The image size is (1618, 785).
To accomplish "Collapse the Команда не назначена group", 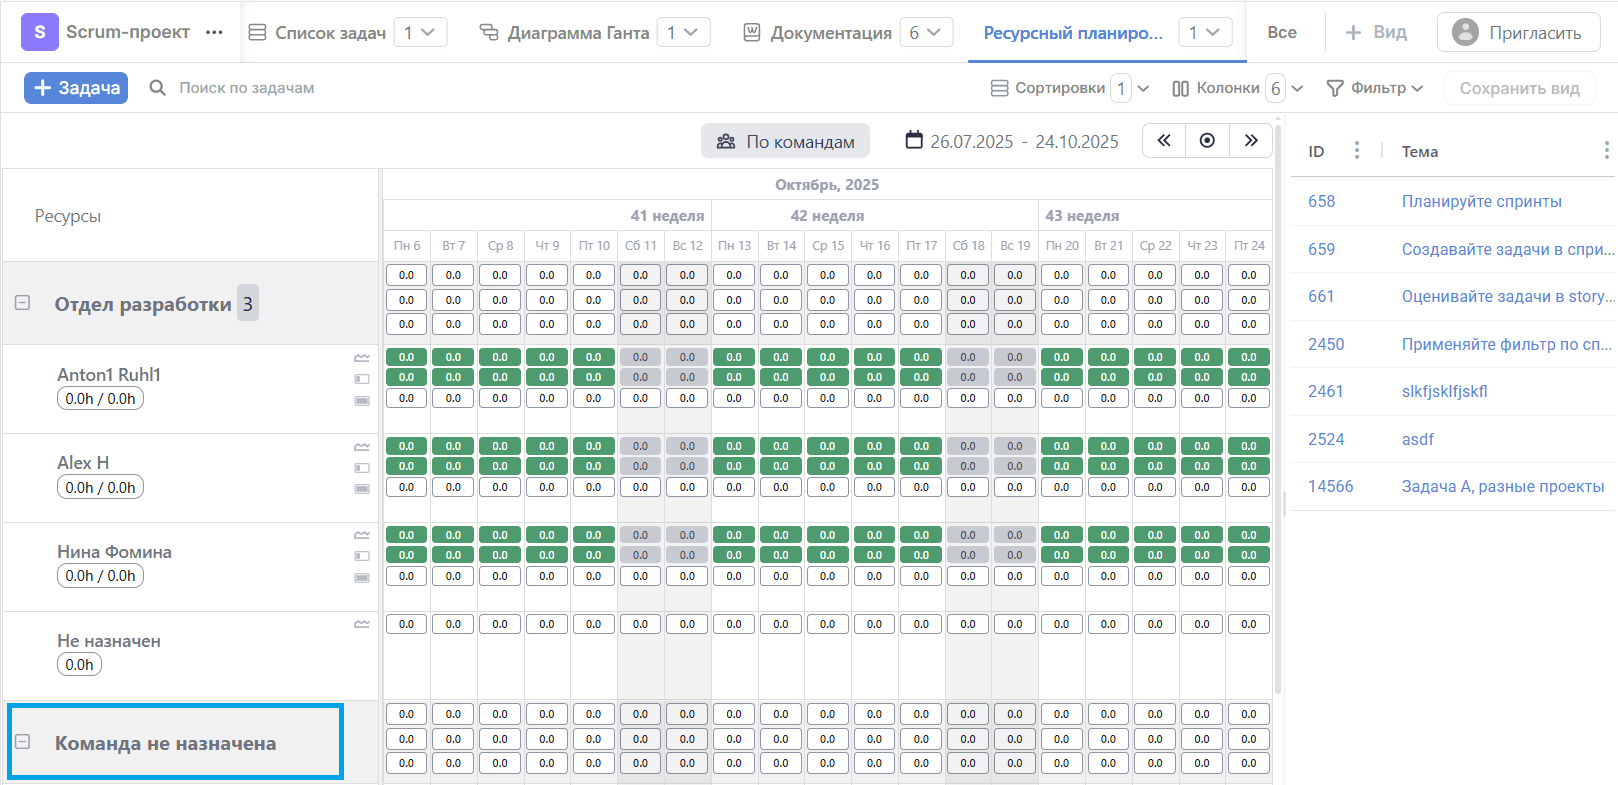I will (23, 742).
